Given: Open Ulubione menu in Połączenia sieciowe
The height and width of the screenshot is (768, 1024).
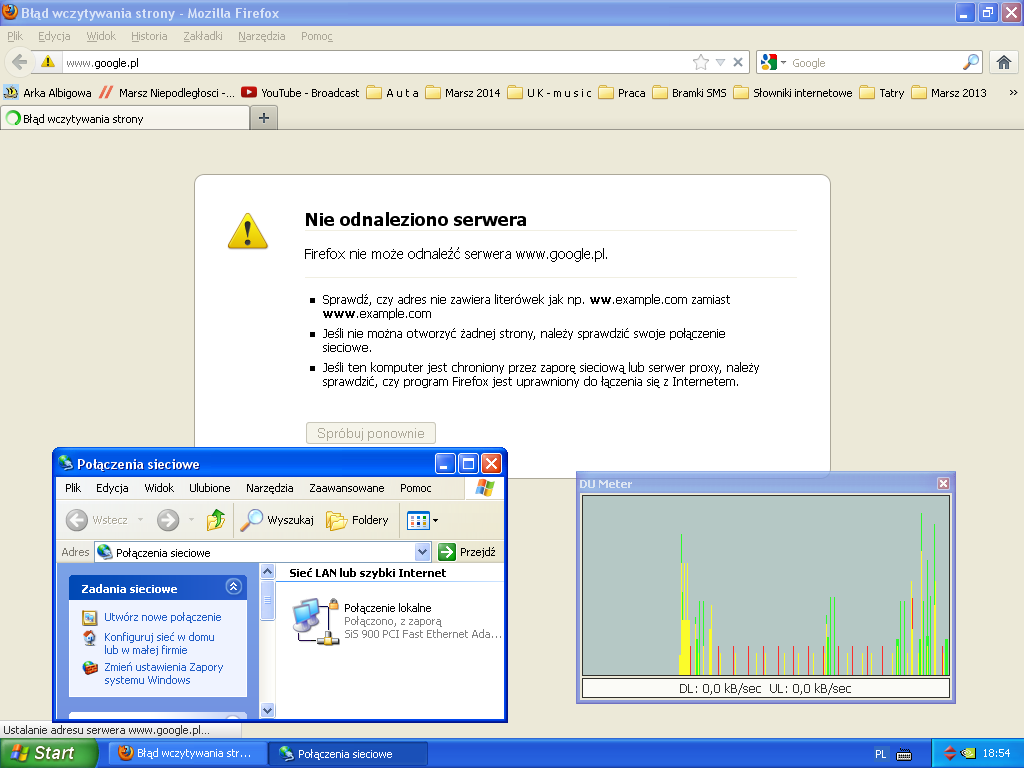Looking at the screenshot, I should coord(210,488).
